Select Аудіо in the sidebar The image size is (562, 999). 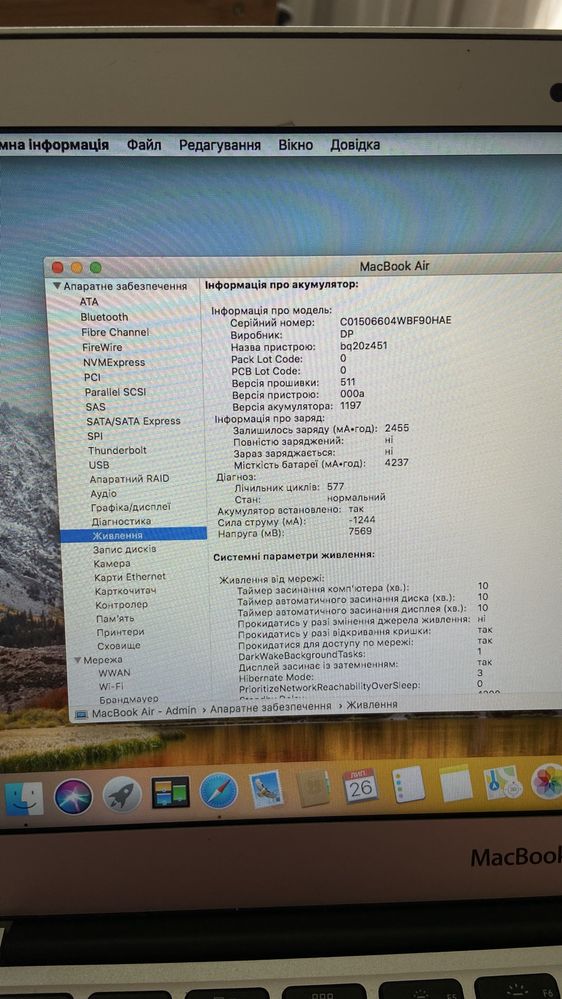point(103,493)
